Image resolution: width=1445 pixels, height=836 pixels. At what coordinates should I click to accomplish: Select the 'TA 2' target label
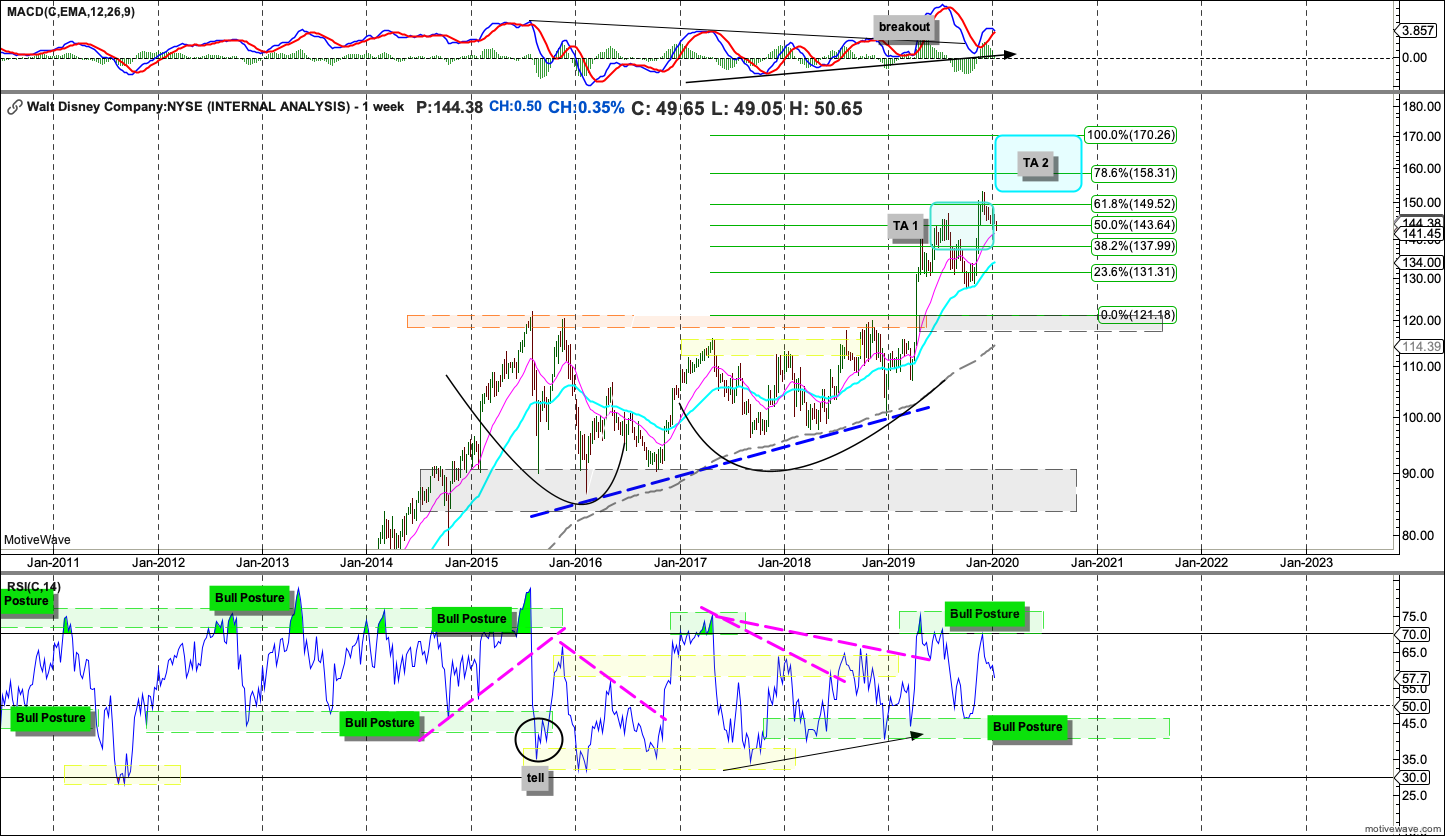1035,162
